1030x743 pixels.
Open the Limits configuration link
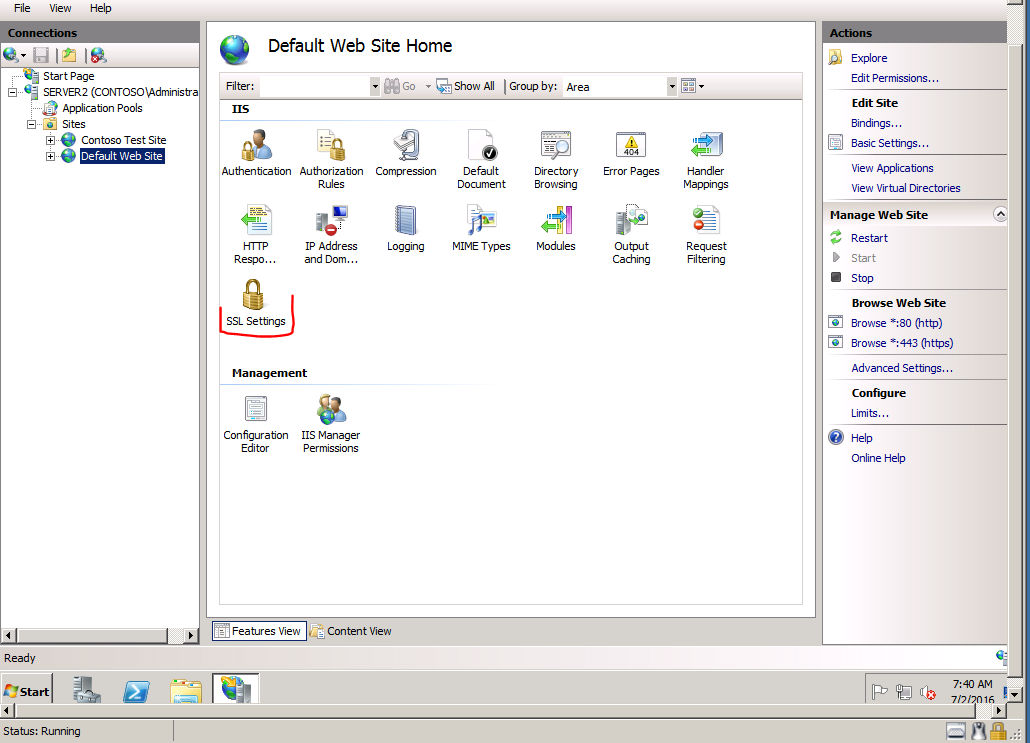click(869, 413)
